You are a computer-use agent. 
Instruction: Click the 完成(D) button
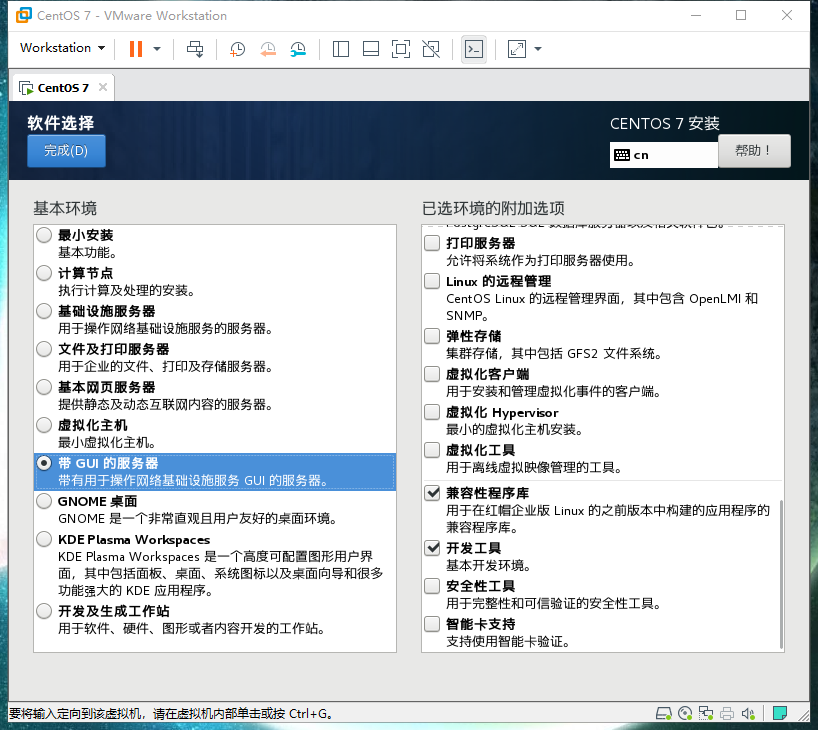click(66, 151)
